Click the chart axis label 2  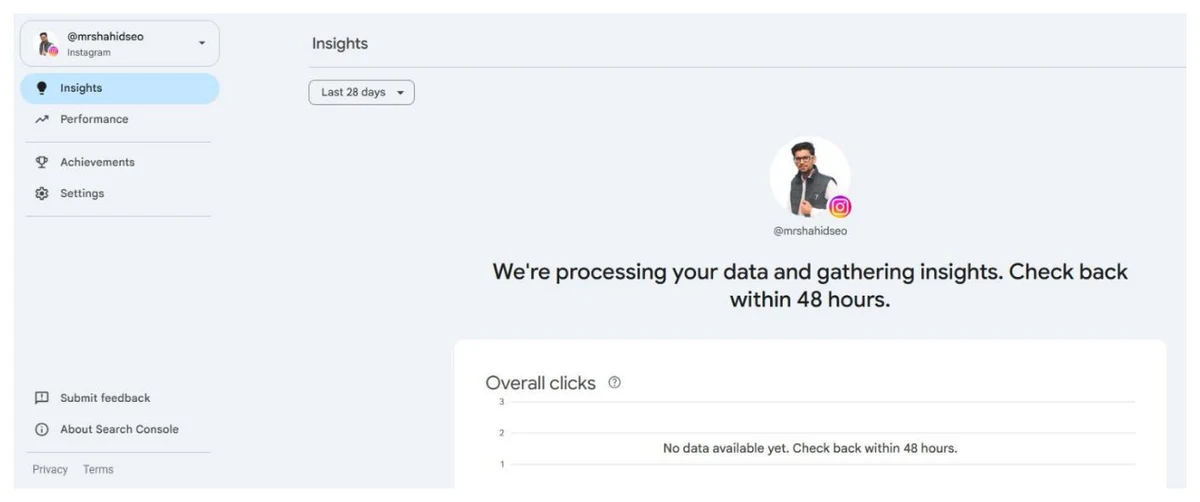pyautogui.click(x=501, y=433)
